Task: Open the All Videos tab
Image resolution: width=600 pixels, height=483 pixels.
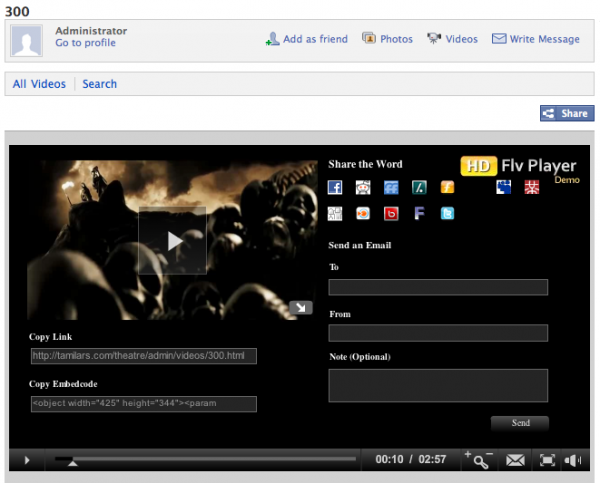Action: pyautogui.click(x=39, y=84)
